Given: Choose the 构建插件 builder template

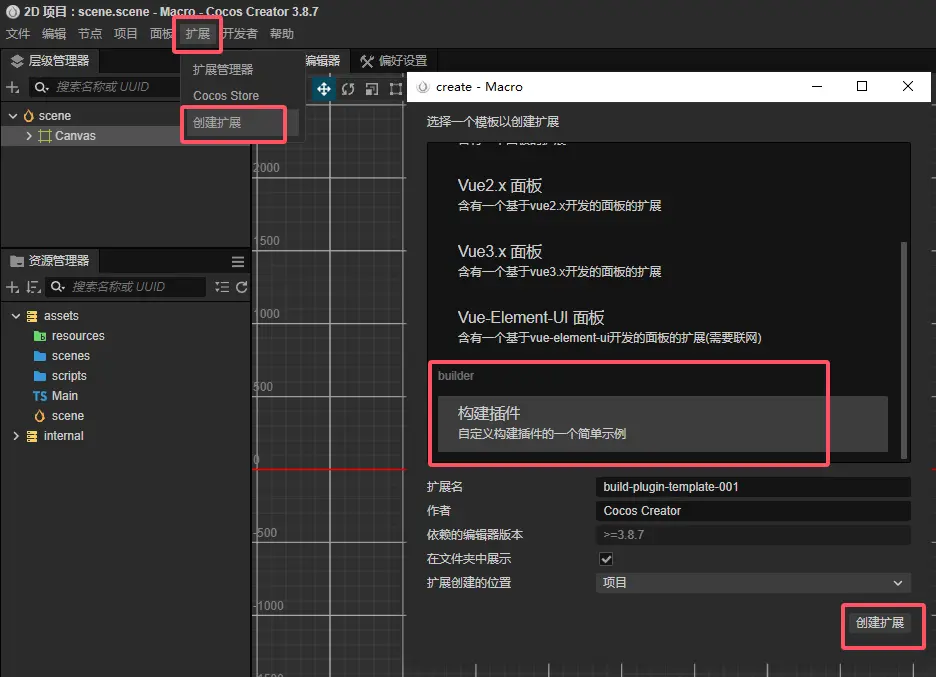Looking at the screenshot, I should (663, 424).
